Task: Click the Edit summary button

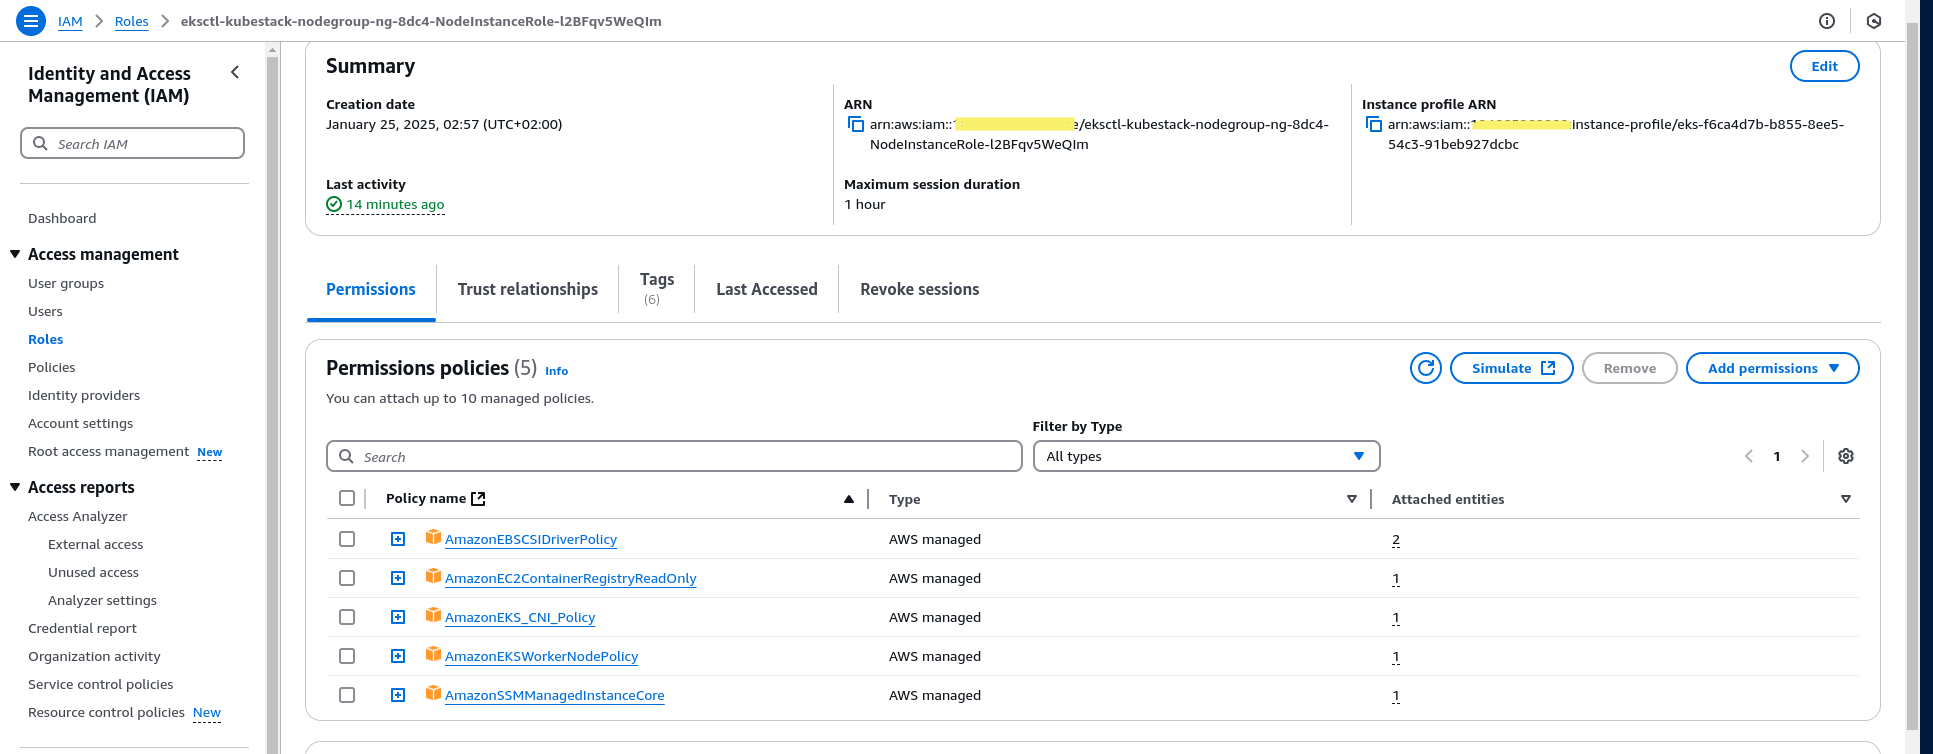Action: pyautogui.click(x=1824, y=66)
